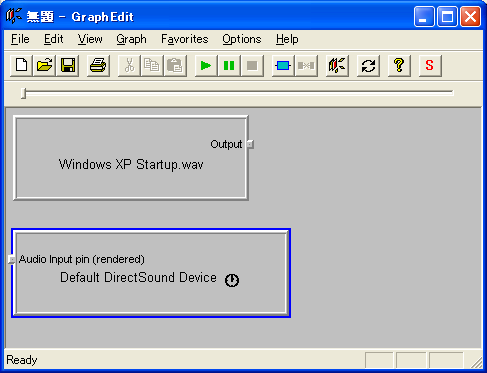487x373 pixels.
Task: Minimize the GraphEdit window
Action: click(424, 16)
